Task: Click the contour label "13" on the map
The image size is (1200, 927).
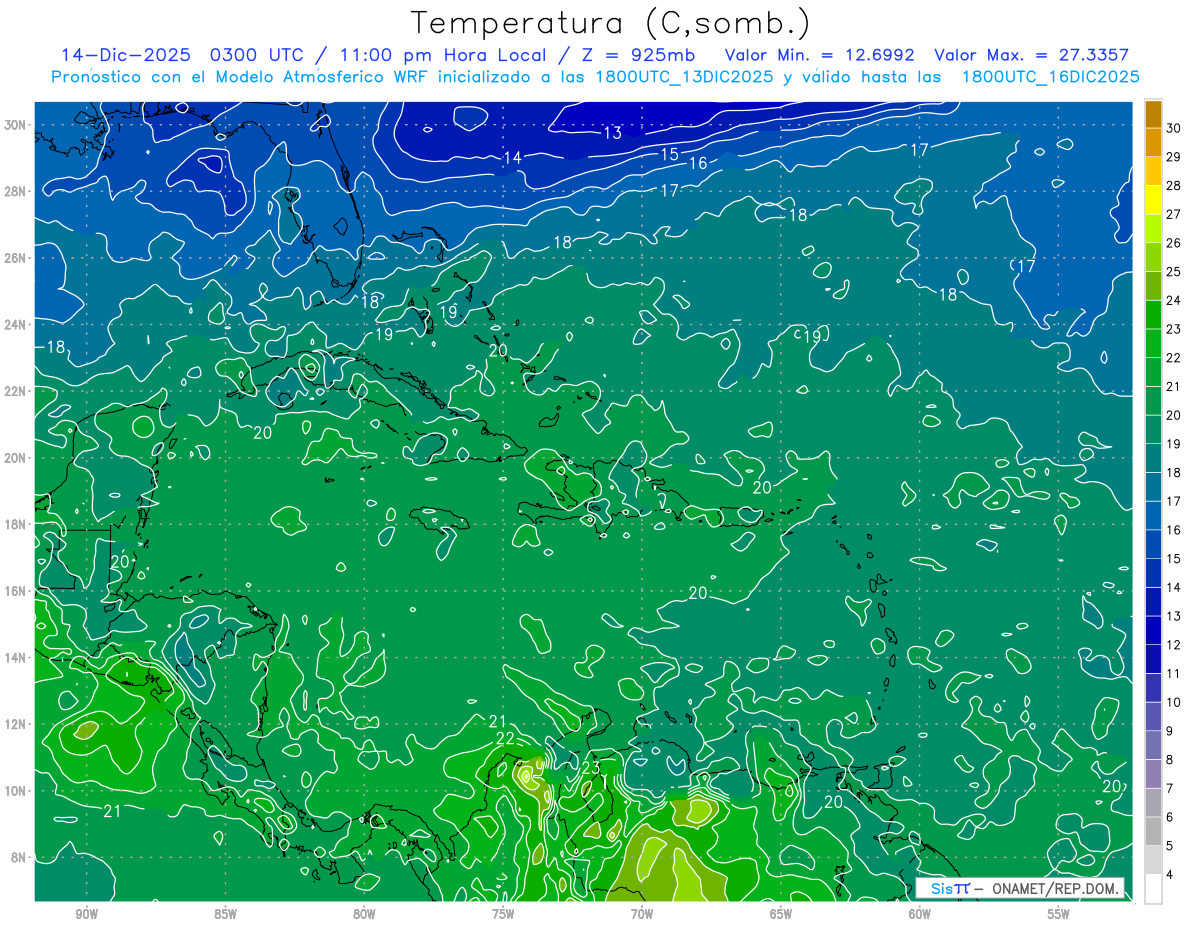Action: [x=612, y=133]
